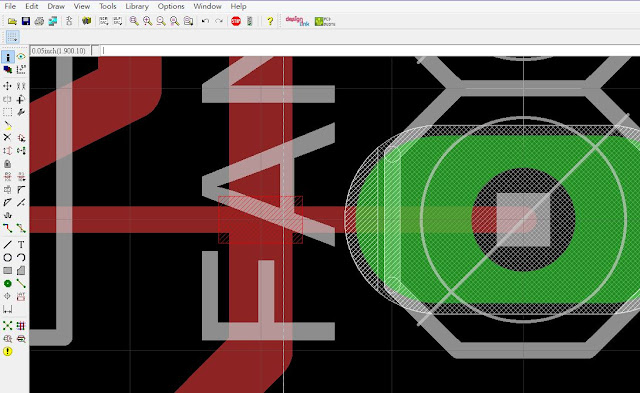Open the View menu

(82, 6)
